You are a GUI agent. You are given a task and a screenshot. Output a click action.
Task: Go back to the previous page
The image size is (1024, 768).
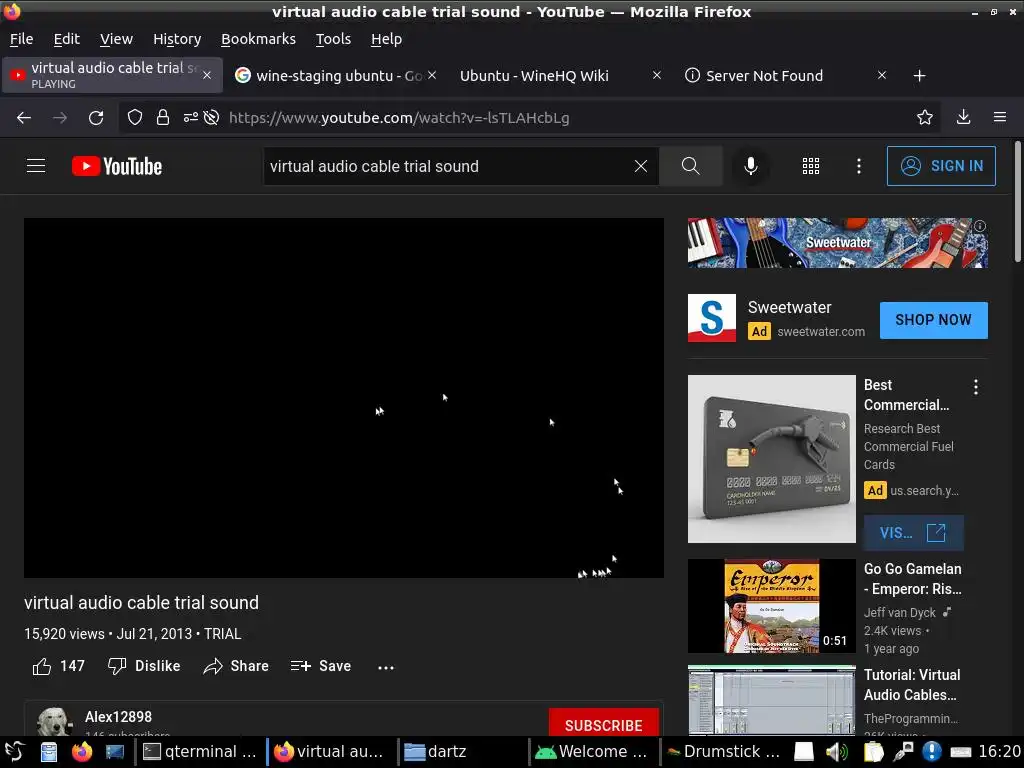click(x=24, y=118)
